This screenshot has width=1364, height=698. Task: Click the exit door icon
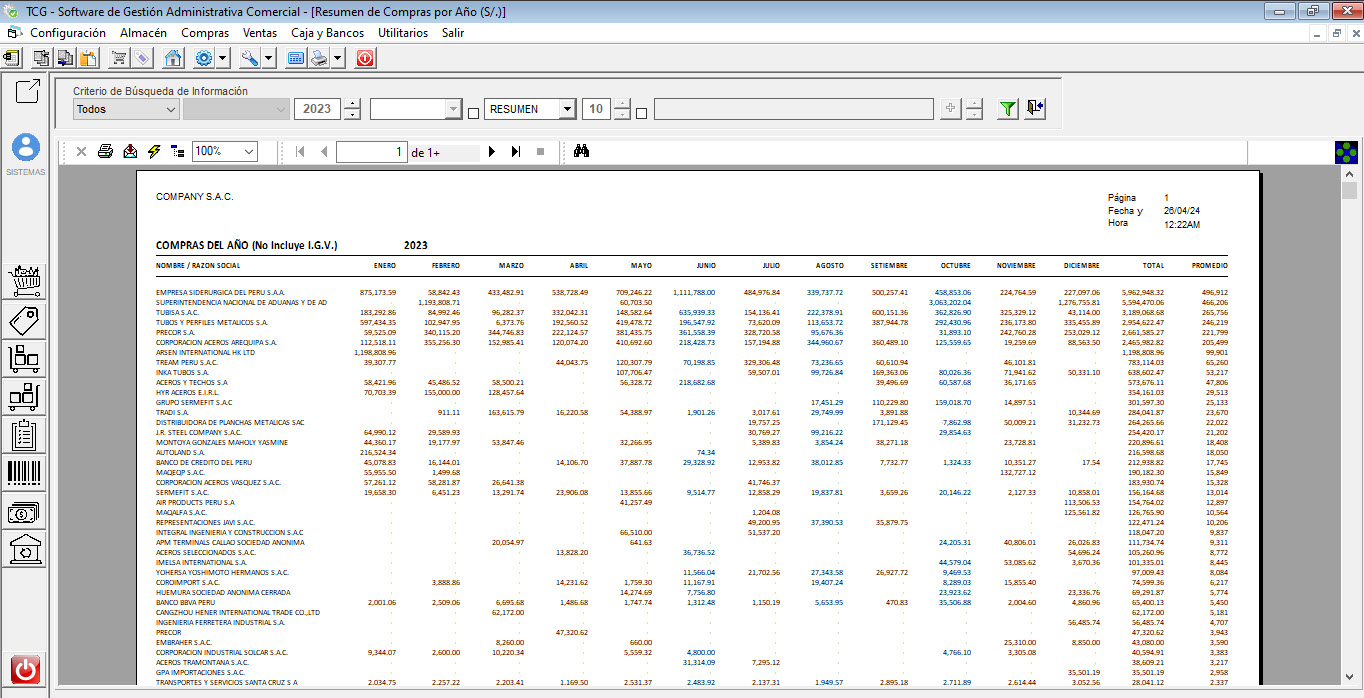pos(1035,109)
